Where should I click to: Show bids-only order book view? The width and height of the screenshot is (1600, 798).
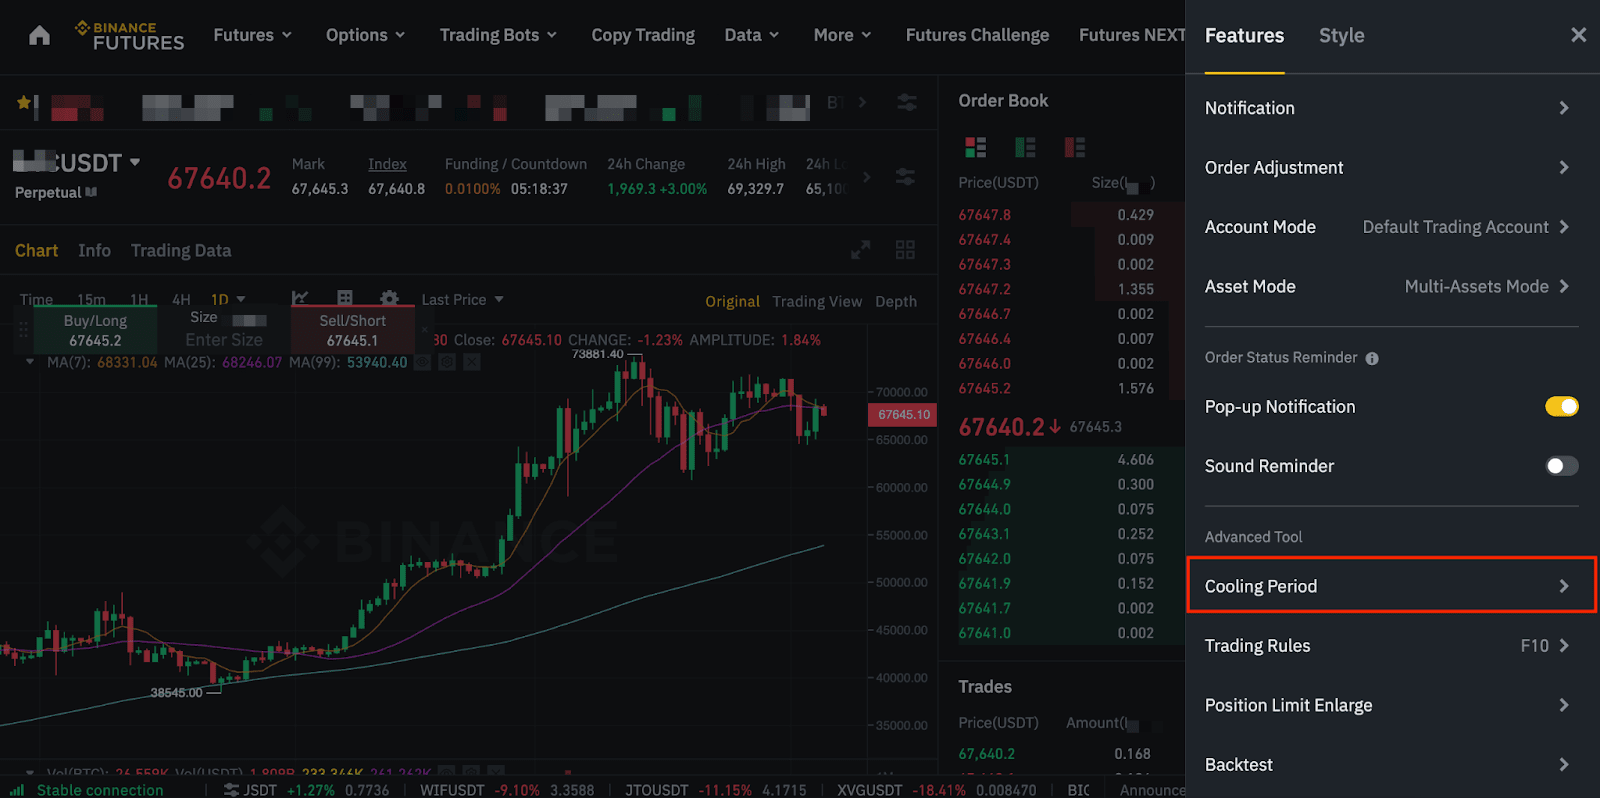click(x=1025, y=148)
